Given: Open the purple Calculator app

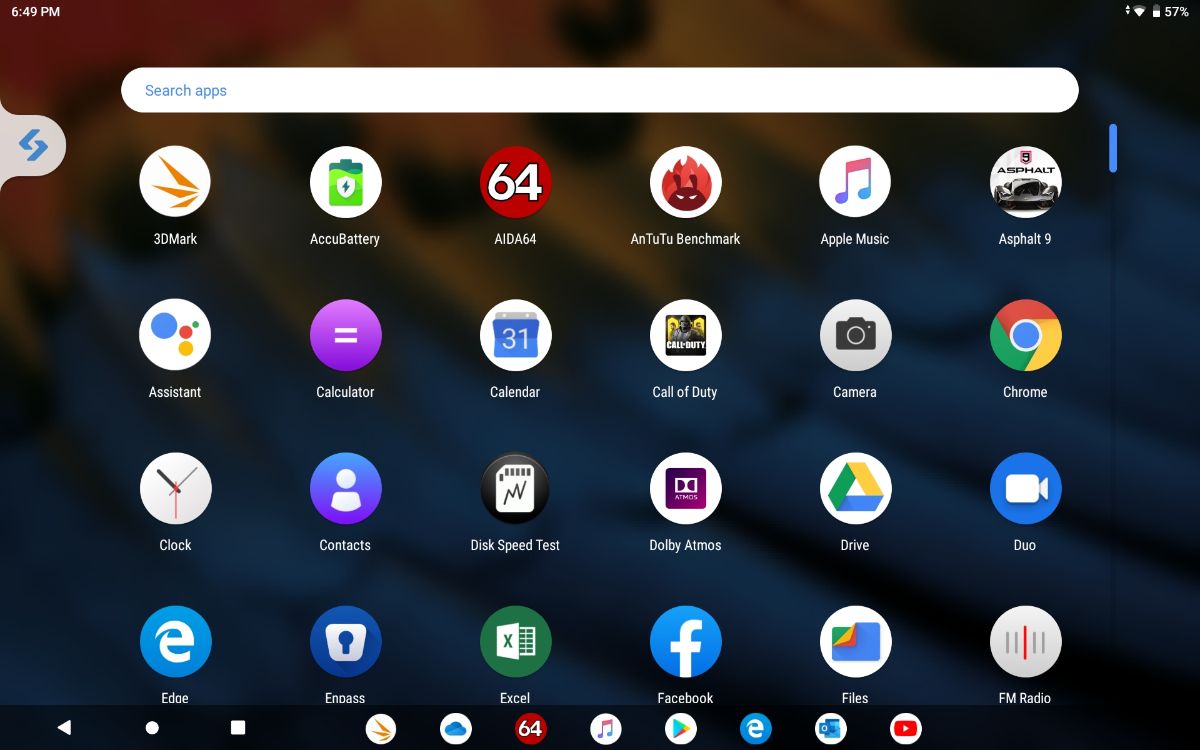Looking at the screenshot, I should 345,335.
